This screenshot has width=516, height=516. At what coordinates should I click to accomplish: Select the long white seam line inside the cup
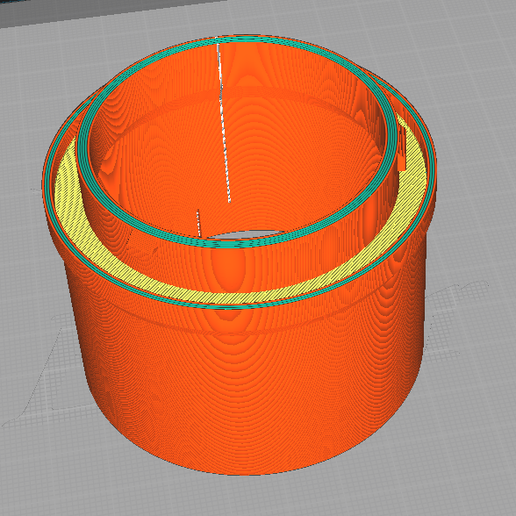224,123
